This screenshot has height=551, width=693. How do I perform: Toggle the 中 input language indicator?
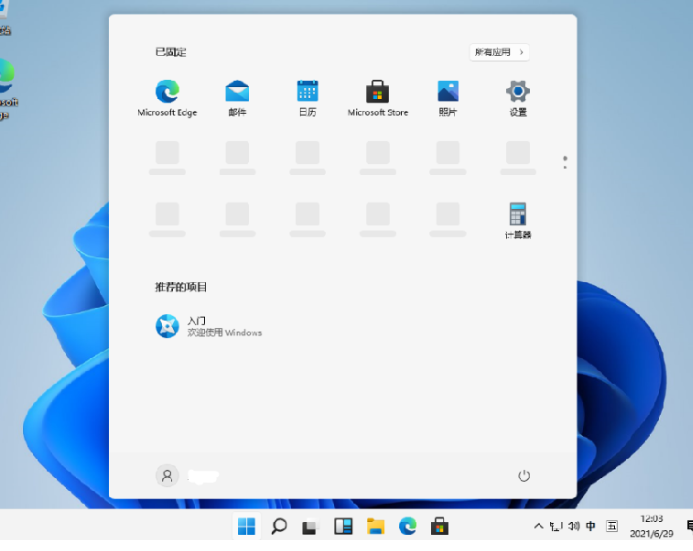[590, 526]
